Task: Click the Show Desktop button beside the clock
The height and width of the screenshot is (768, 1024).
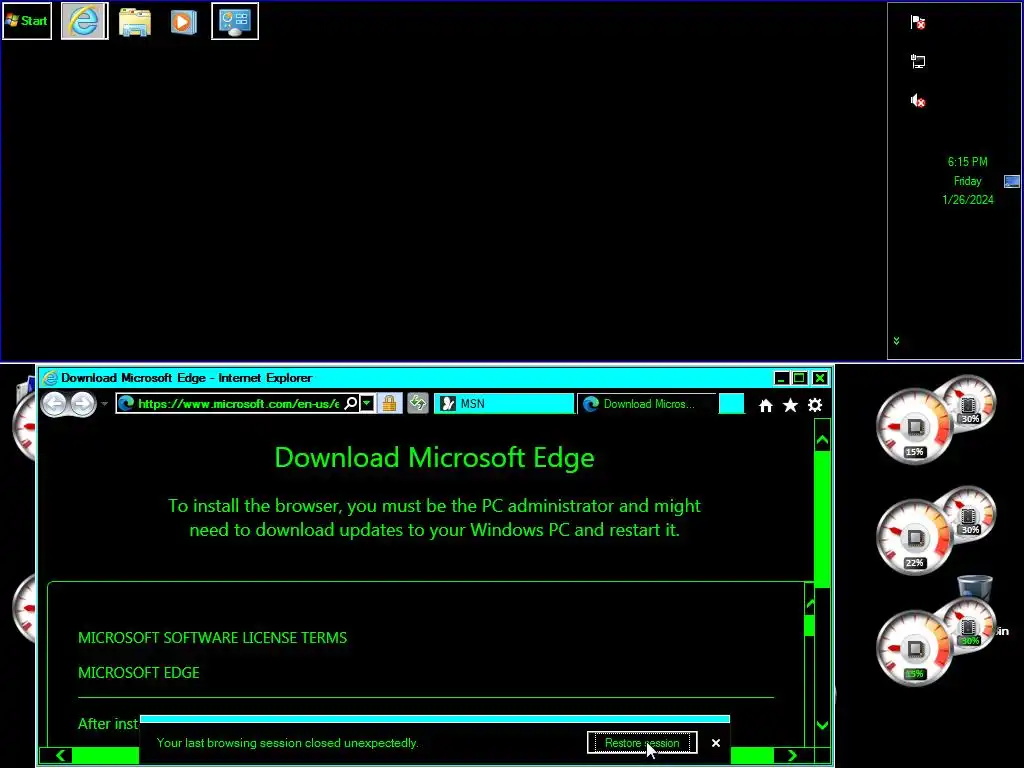Action: point(1012,182)
